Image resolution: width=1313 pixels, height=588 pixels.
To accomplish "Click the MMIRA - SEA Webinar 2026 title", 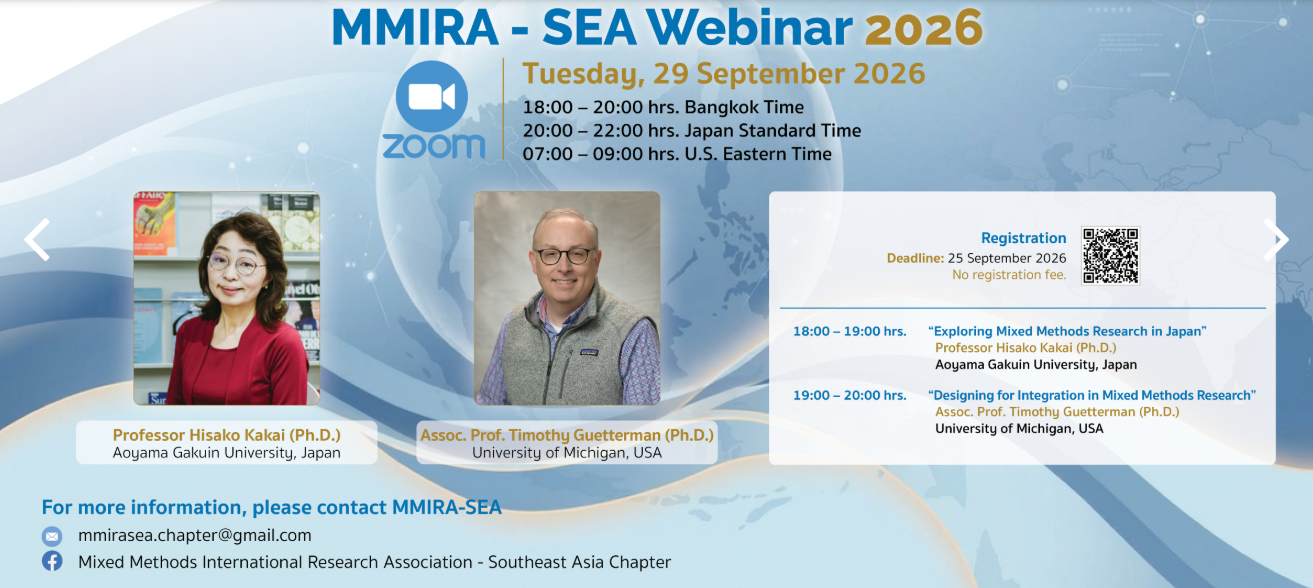I will pyautogui.click(x=657, y=27).
